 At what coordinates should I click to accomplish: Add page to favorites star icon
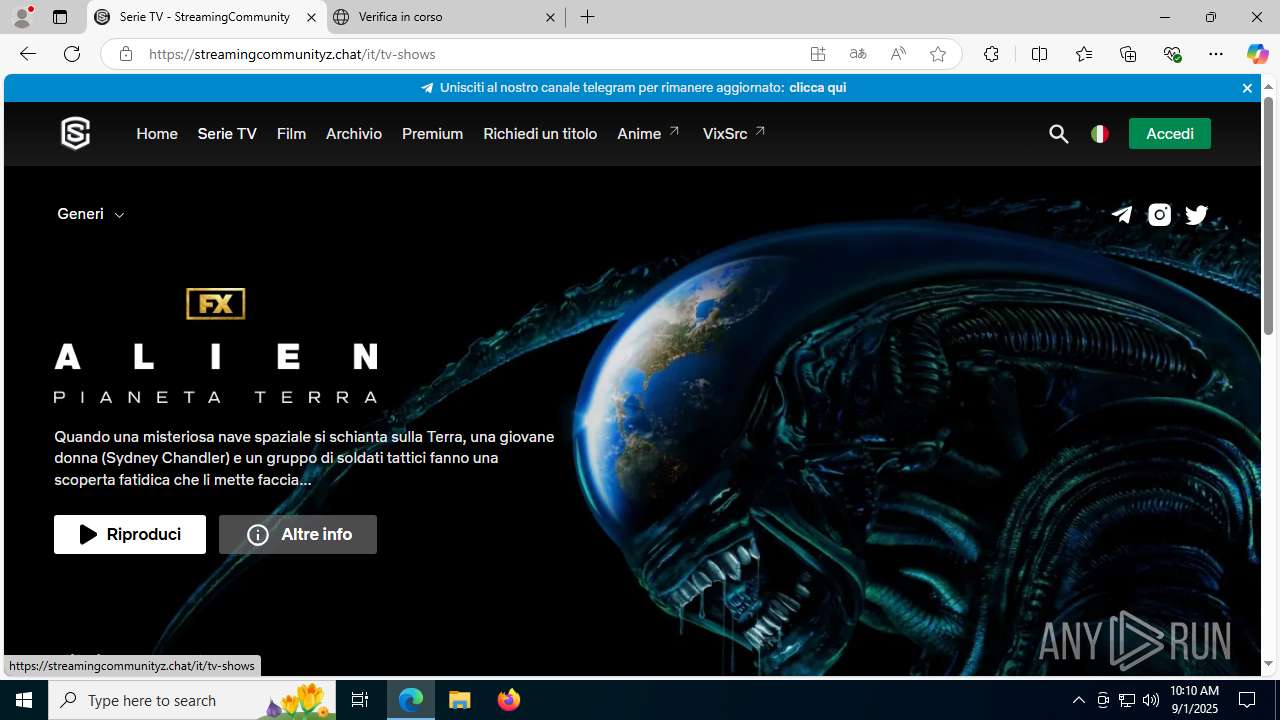click(x=938, y=54)
